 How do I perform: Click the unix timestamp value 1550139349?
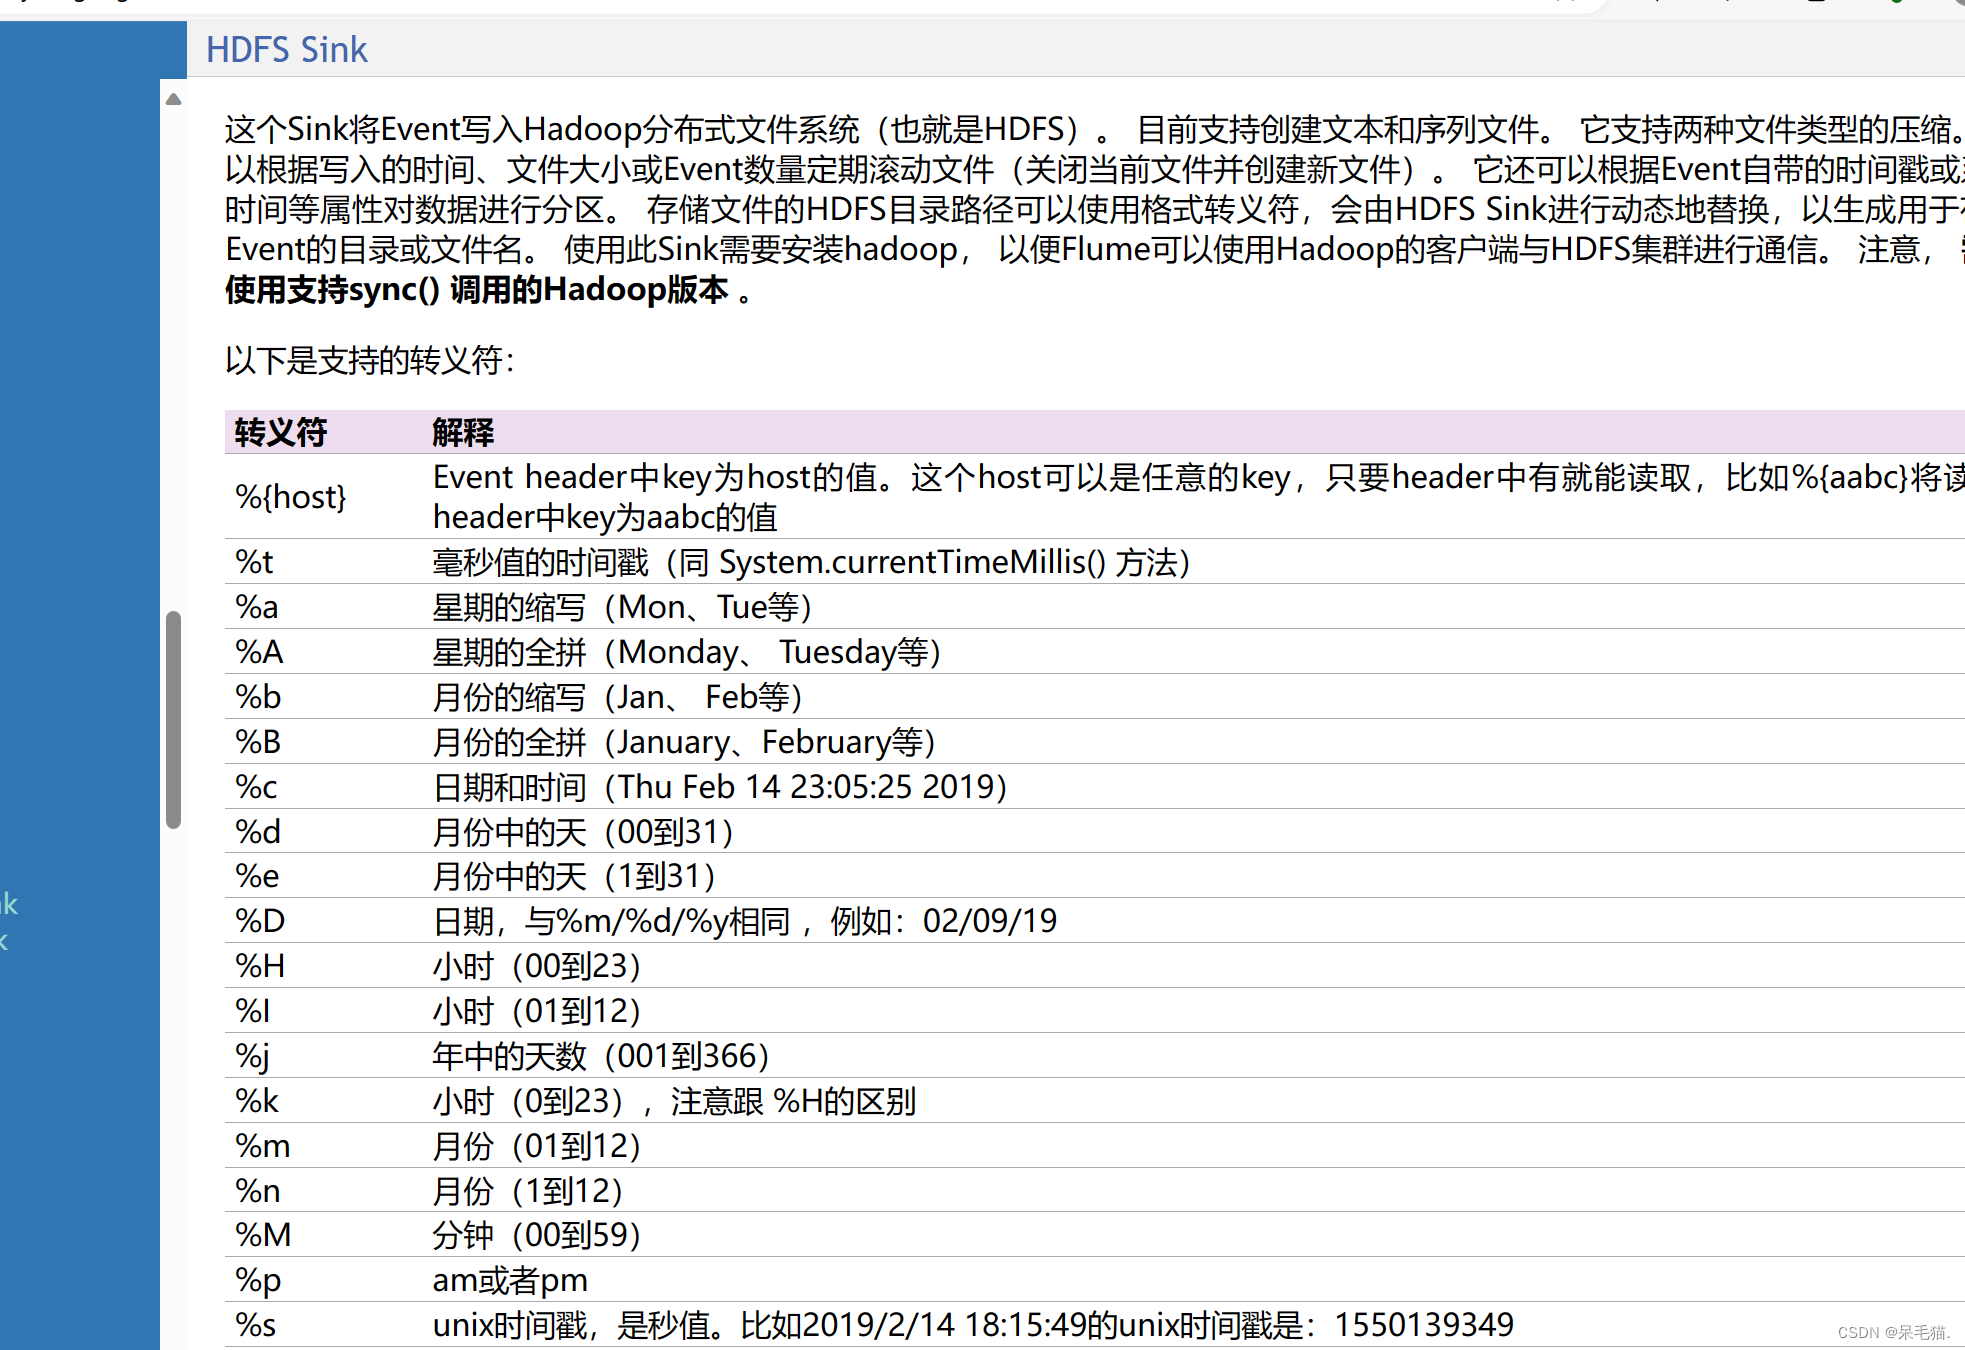[x=1423, y=1325]
